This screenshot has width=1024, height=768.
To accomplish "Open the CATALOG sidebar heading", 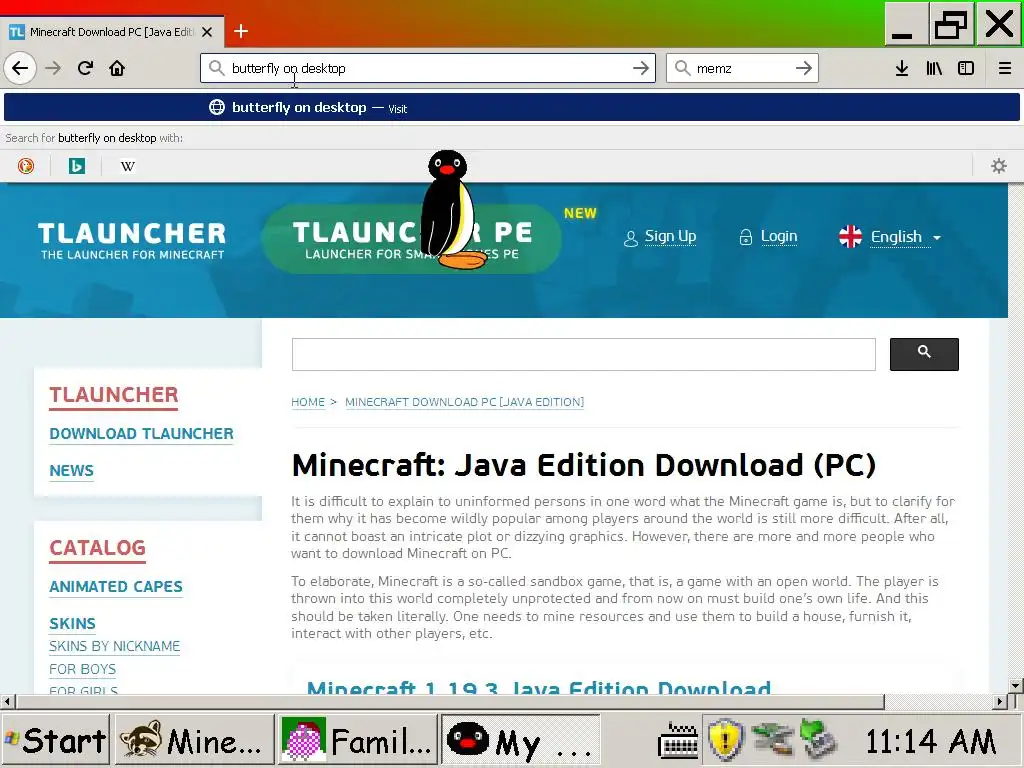I will click(97, 548).
